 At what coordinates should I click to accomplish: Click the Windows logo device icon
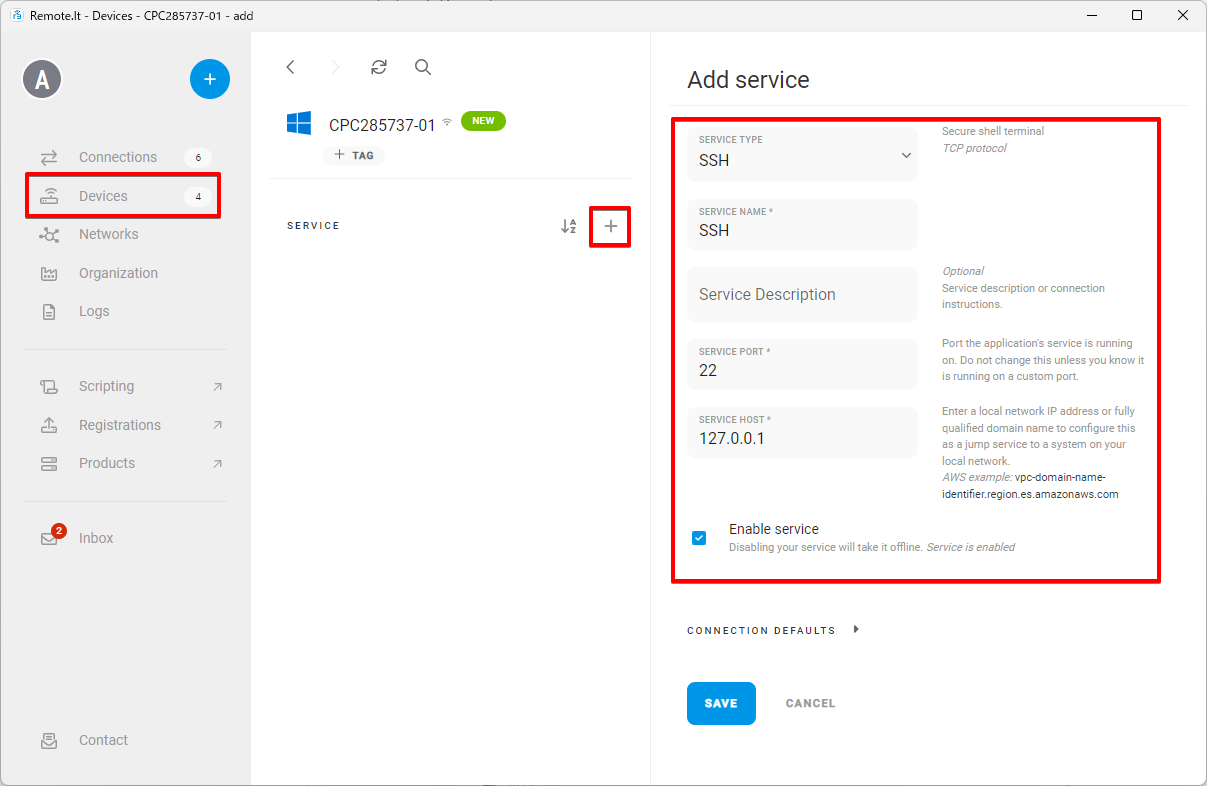[299, 123]
